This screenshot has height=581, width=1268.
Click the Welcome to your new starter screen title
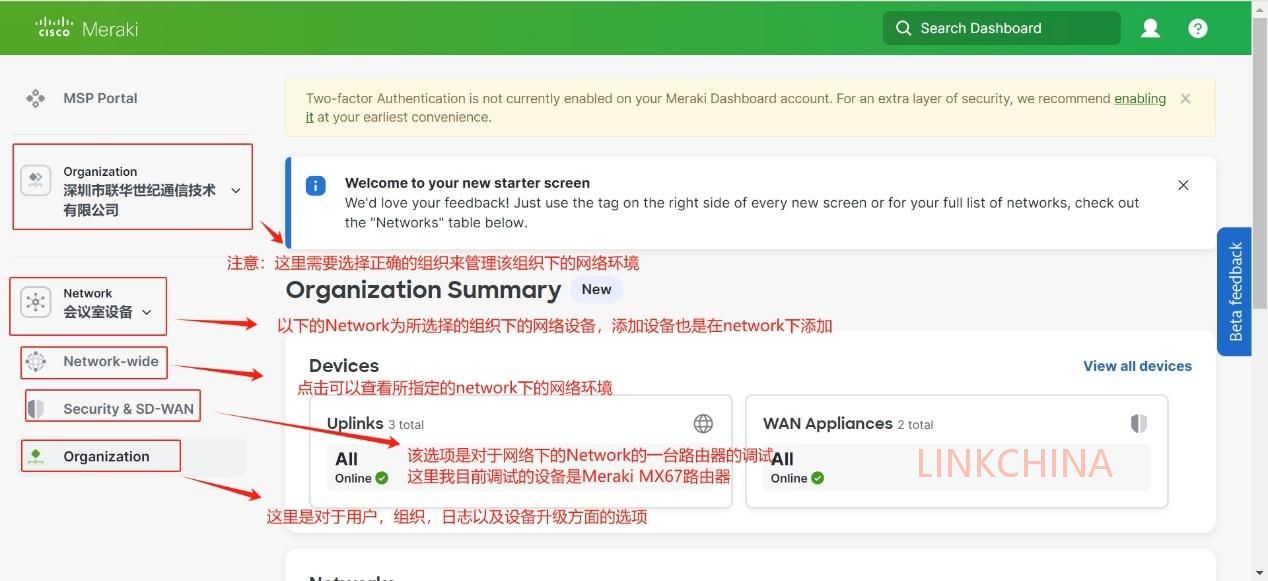[x=467, y=183]
